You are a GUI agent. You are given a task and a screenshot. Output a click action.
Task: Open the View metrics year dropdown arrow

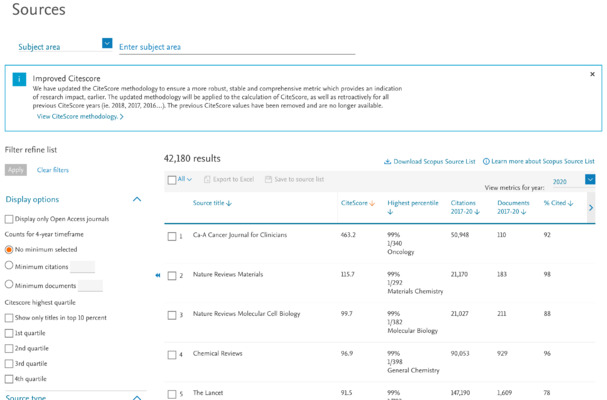pyautogui.click(x=590, y=179)
